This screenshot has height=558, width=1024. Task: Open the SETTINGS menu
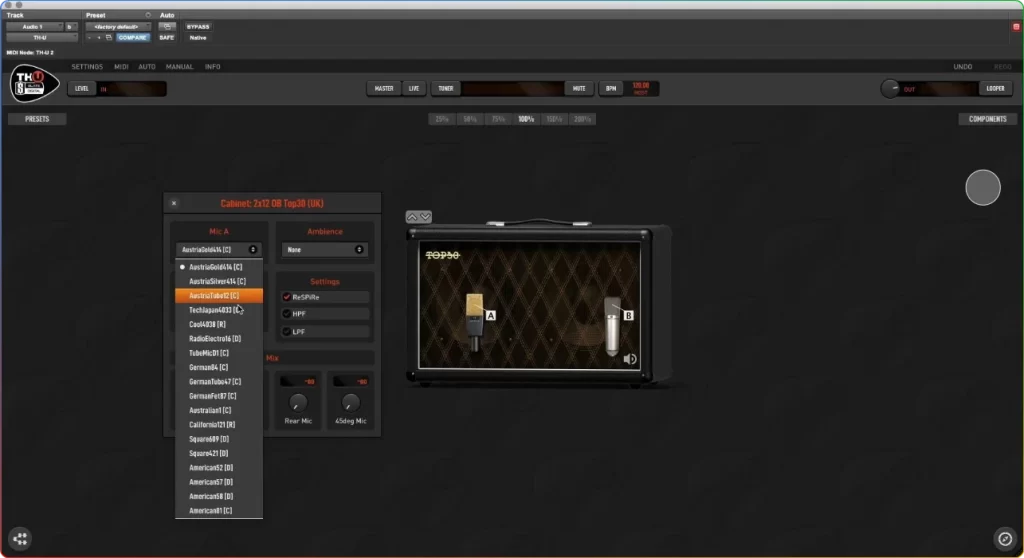[87, 67]
